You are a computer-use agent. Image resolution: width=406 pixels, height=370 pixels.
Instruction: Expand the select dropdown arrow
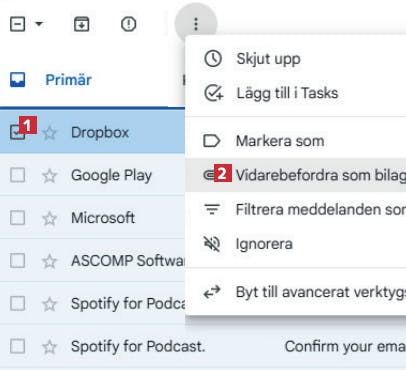coord(39,24)
